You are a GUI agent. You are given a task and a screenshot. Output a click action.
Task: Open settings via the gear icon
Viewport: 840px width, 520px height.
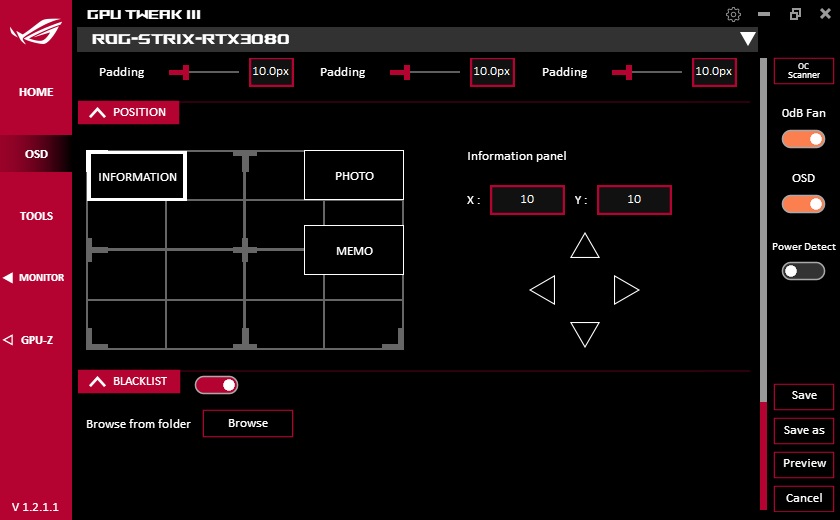tap(733, 14)
